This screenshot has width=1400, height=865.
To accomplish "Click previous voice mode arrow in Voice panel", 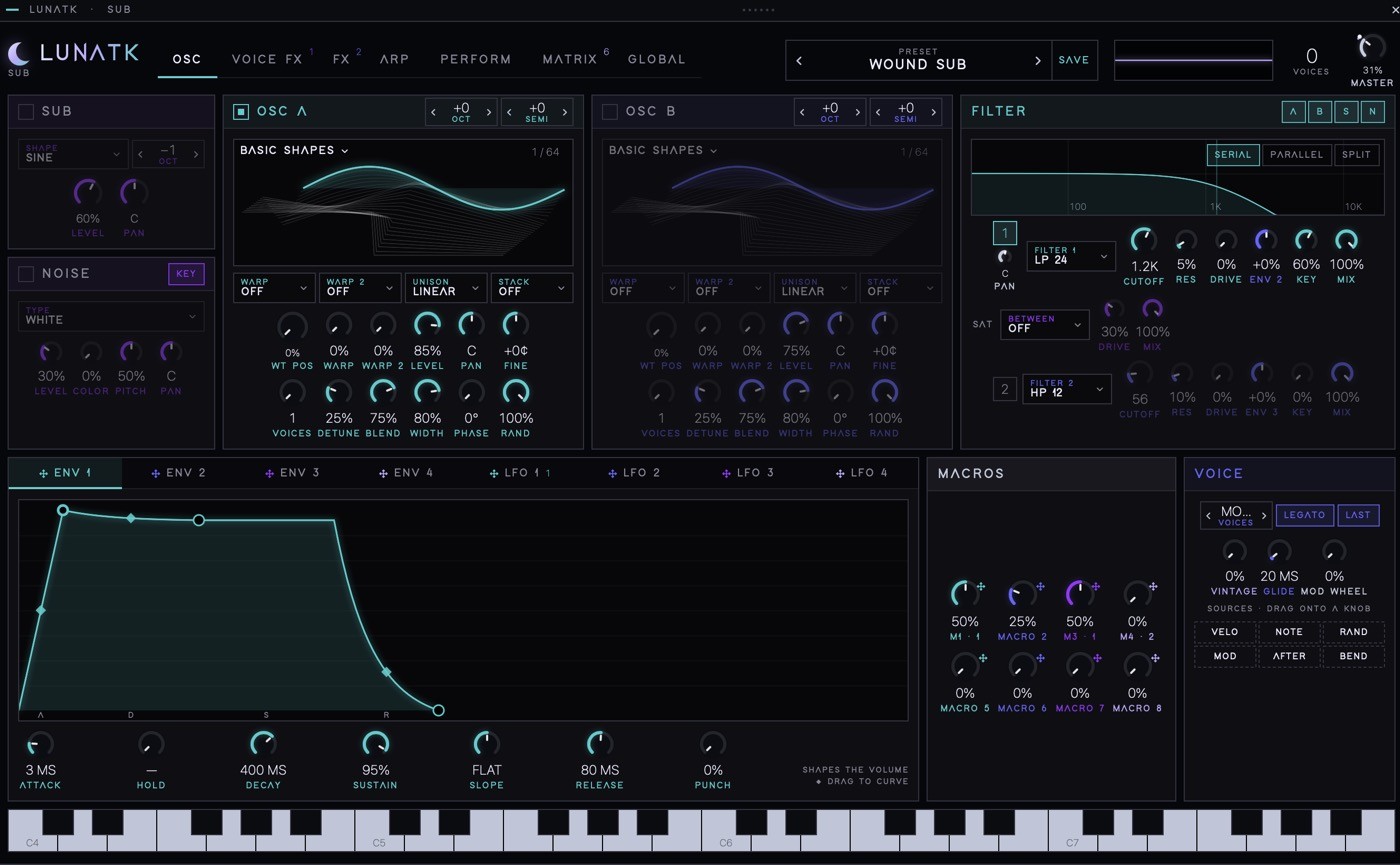I will coord(1209,516).
